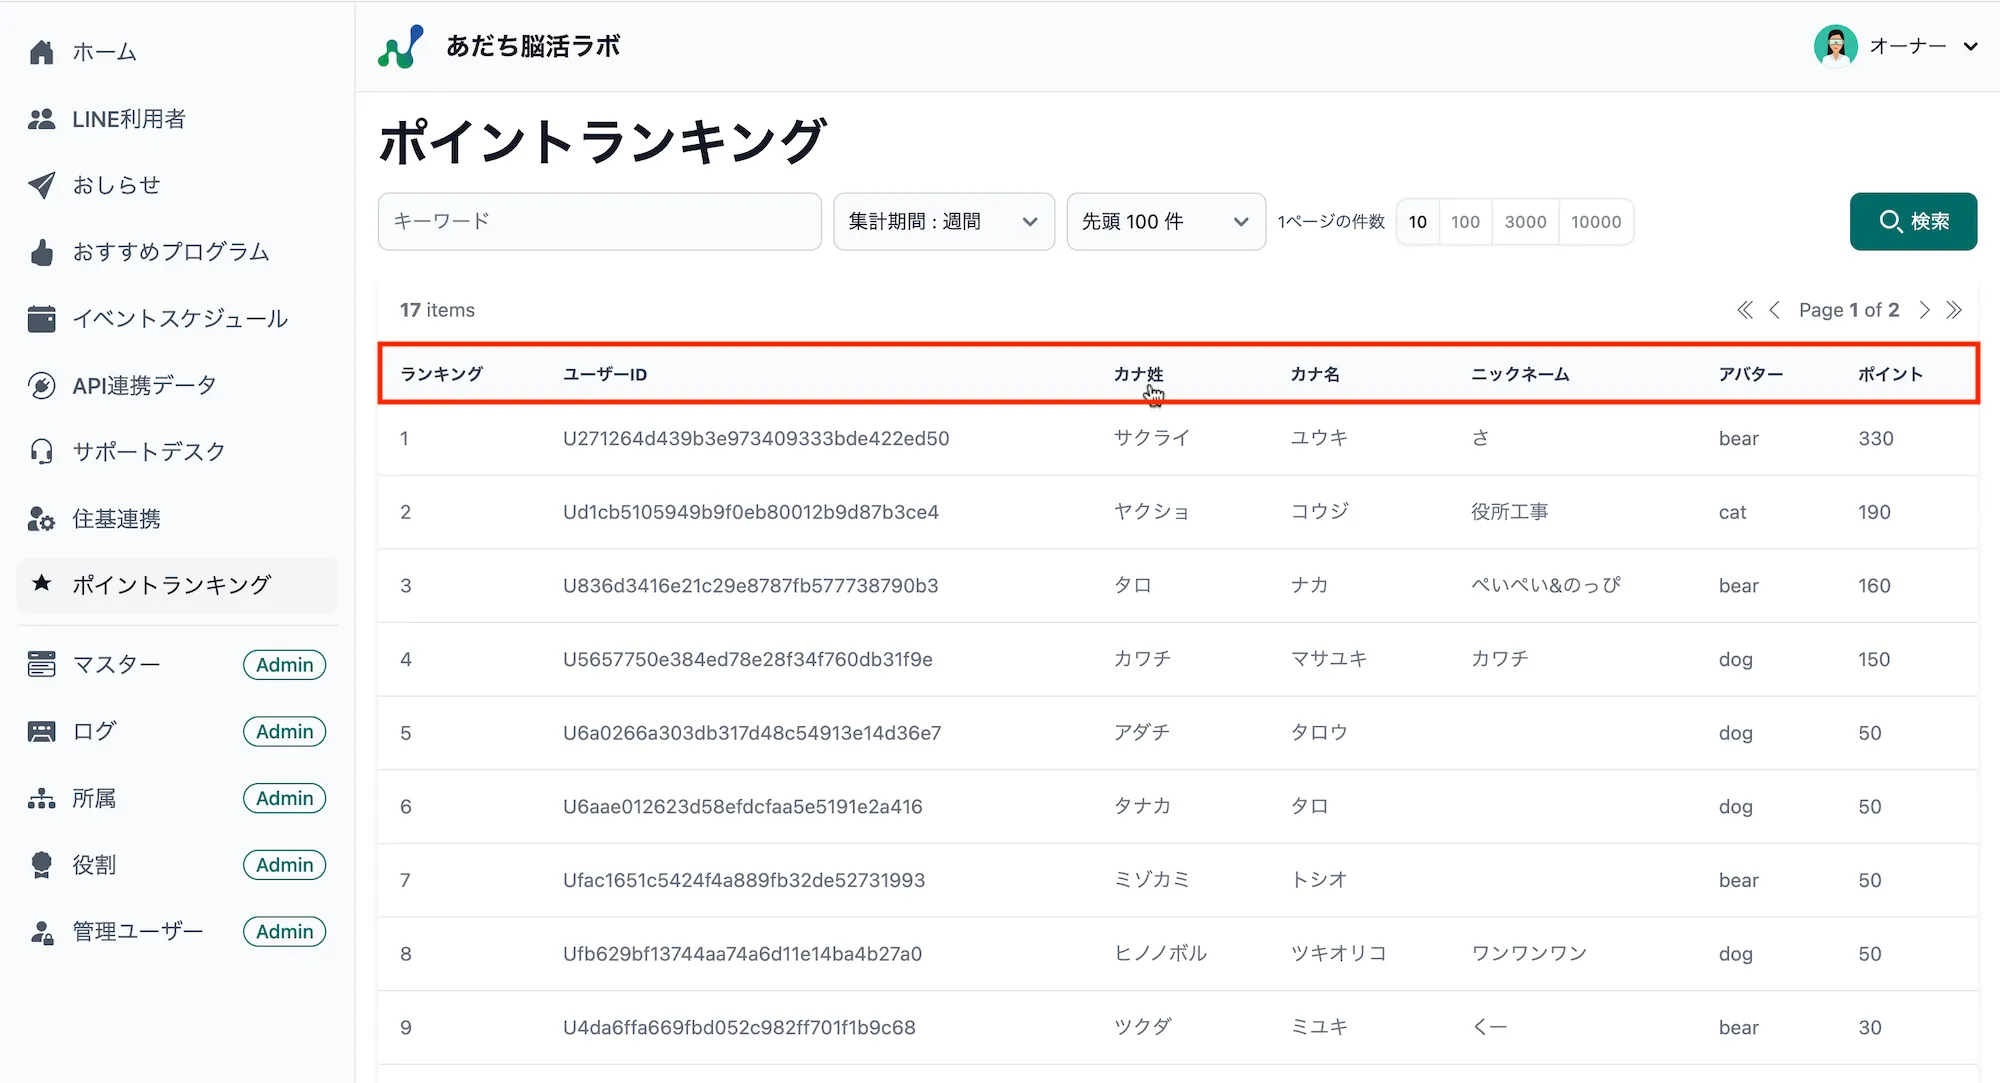Click the paper plane おしらせ icon
The image size is (2000, 1083).
(41, 185)
